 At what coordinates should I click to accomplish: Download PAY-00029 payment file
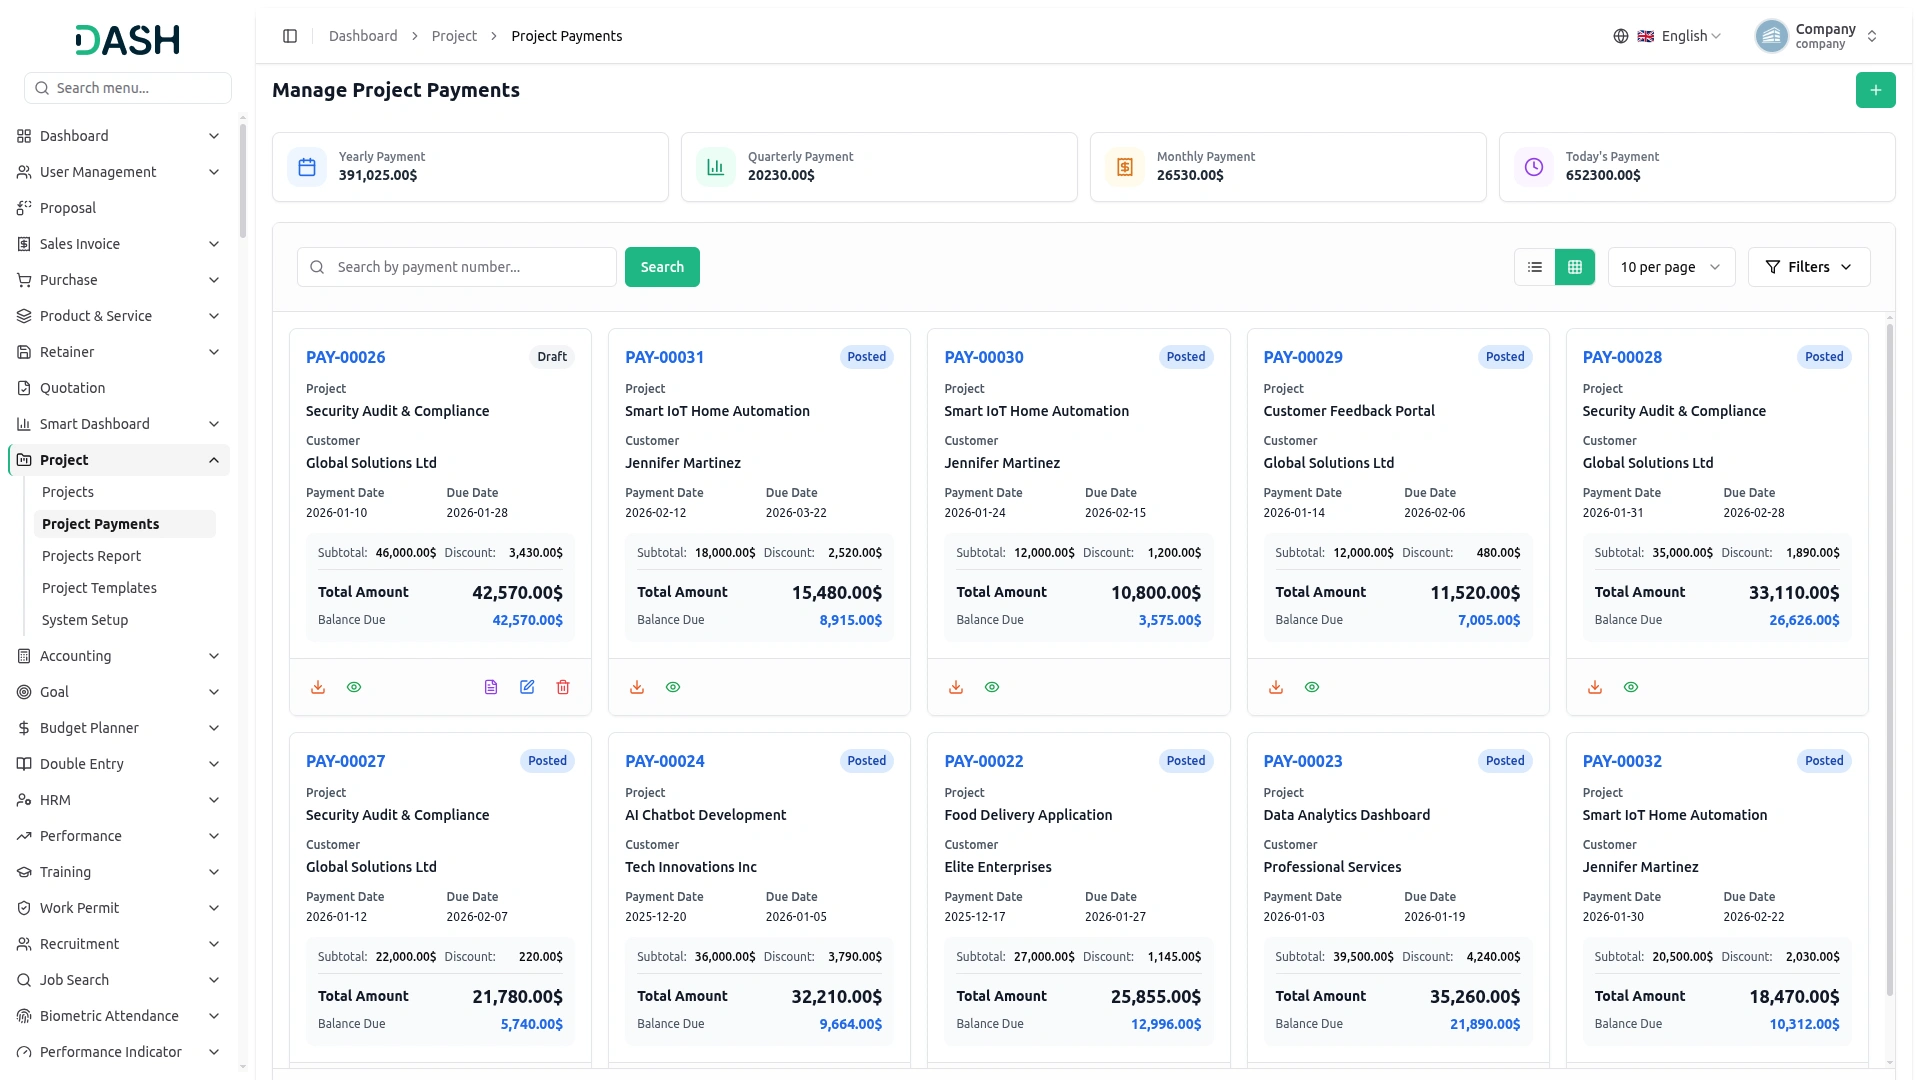[1276, 687]
